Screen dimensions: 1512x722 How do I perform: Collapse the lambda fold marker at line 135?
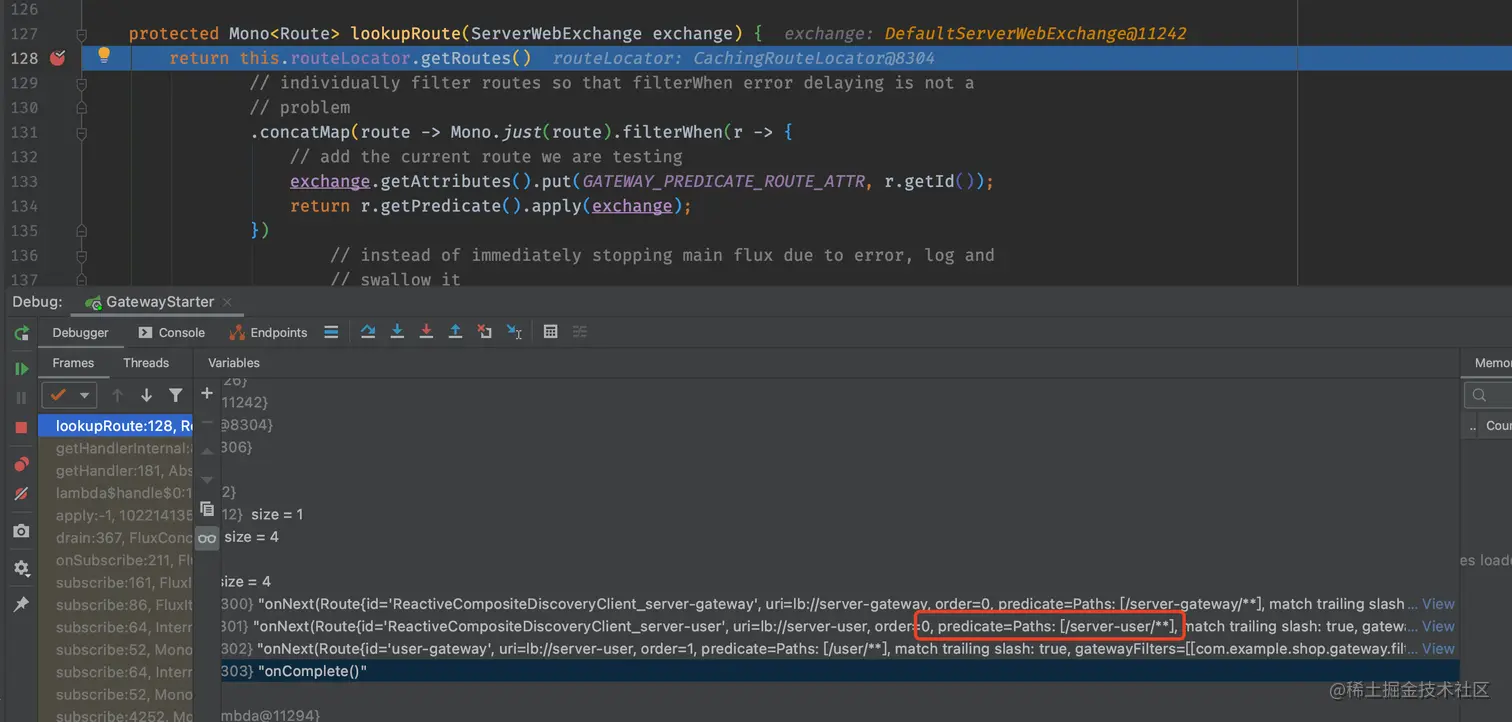[x=82, y=231]
